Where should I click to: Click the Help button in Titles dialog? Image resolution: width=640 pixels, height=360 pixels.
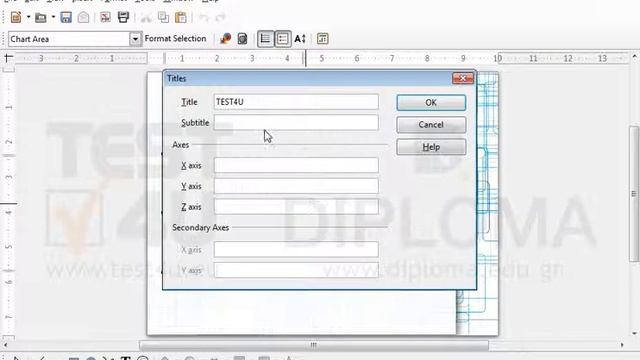click(x=431, y=147)
